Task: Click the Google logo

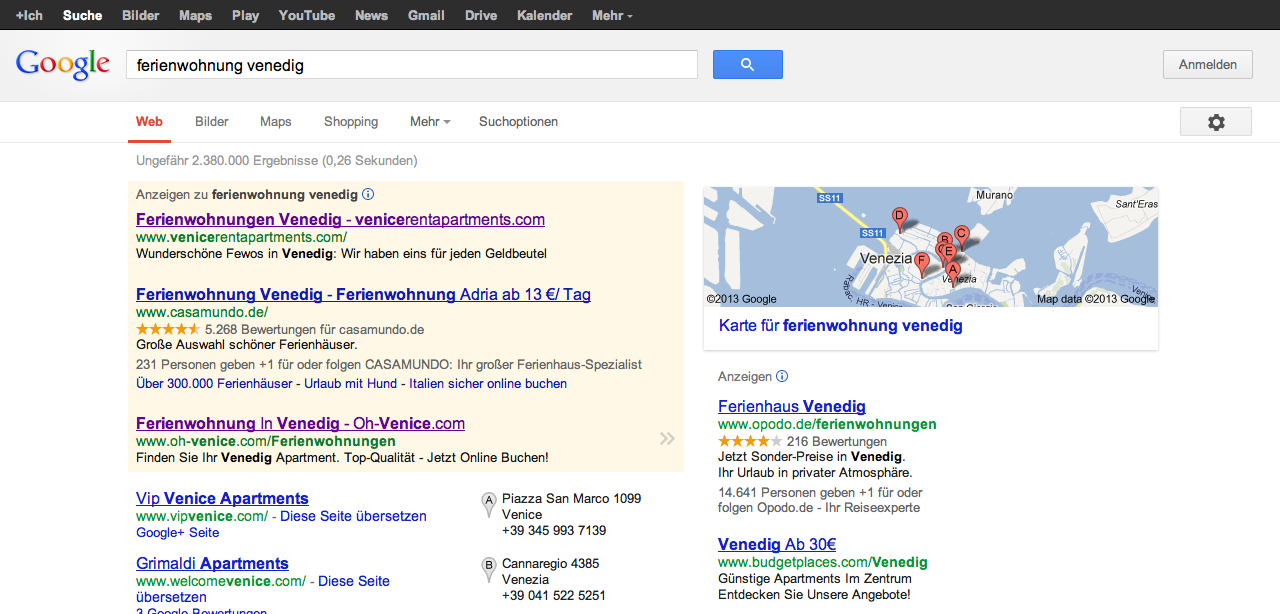Action: click(62, 65)
